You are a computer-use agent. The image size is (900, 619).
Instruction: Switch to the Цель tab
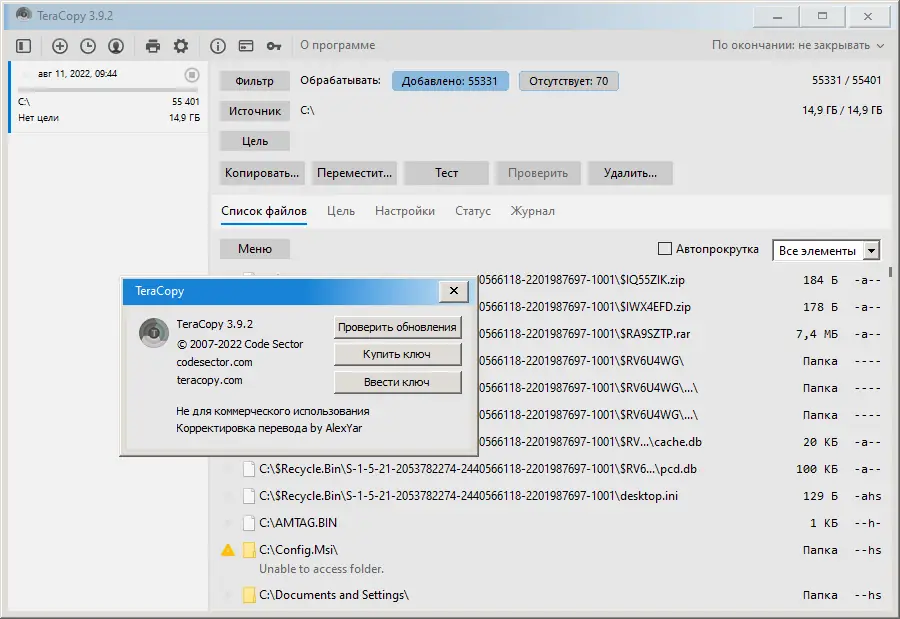[x=341, y=211]
